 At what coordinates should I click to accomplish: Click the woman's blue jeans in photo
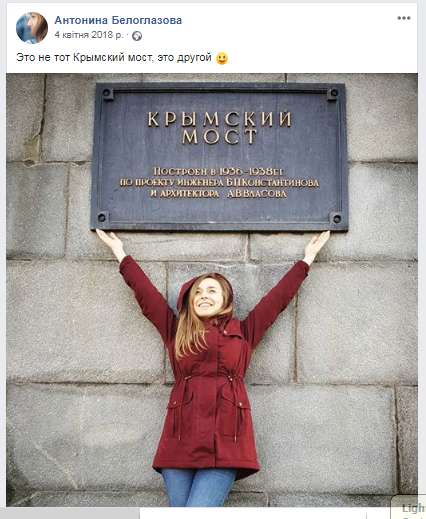(199, 487)
